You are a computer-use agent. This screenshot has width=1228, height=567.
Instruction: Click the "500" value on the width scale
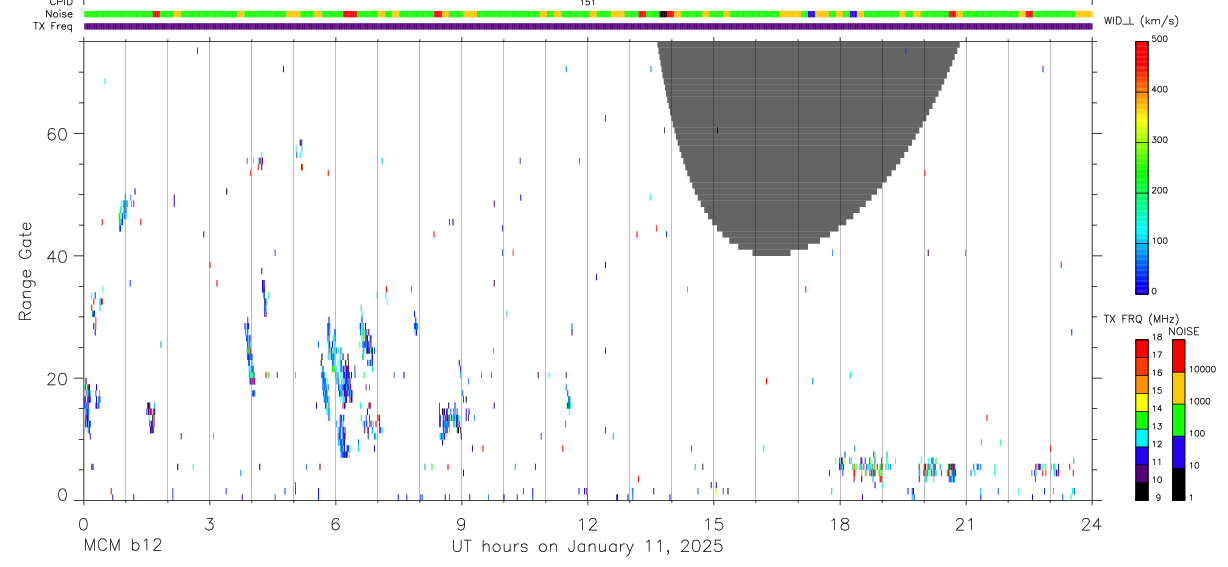(x=1160, y=39)
